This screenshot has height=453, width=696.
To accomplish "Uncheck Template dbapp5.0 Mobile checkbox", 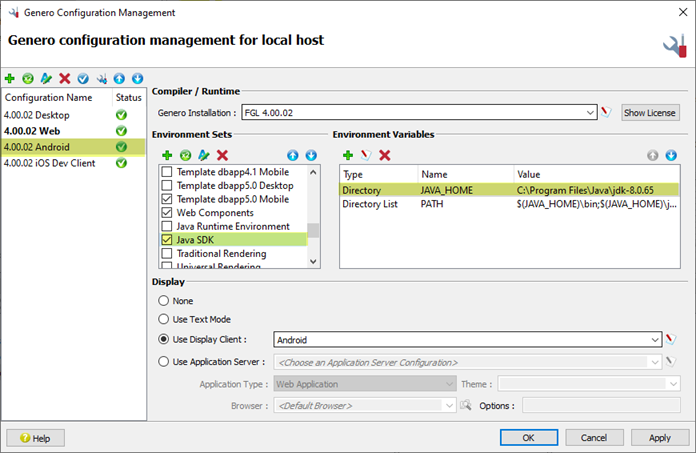I will (x=167, y=199).
